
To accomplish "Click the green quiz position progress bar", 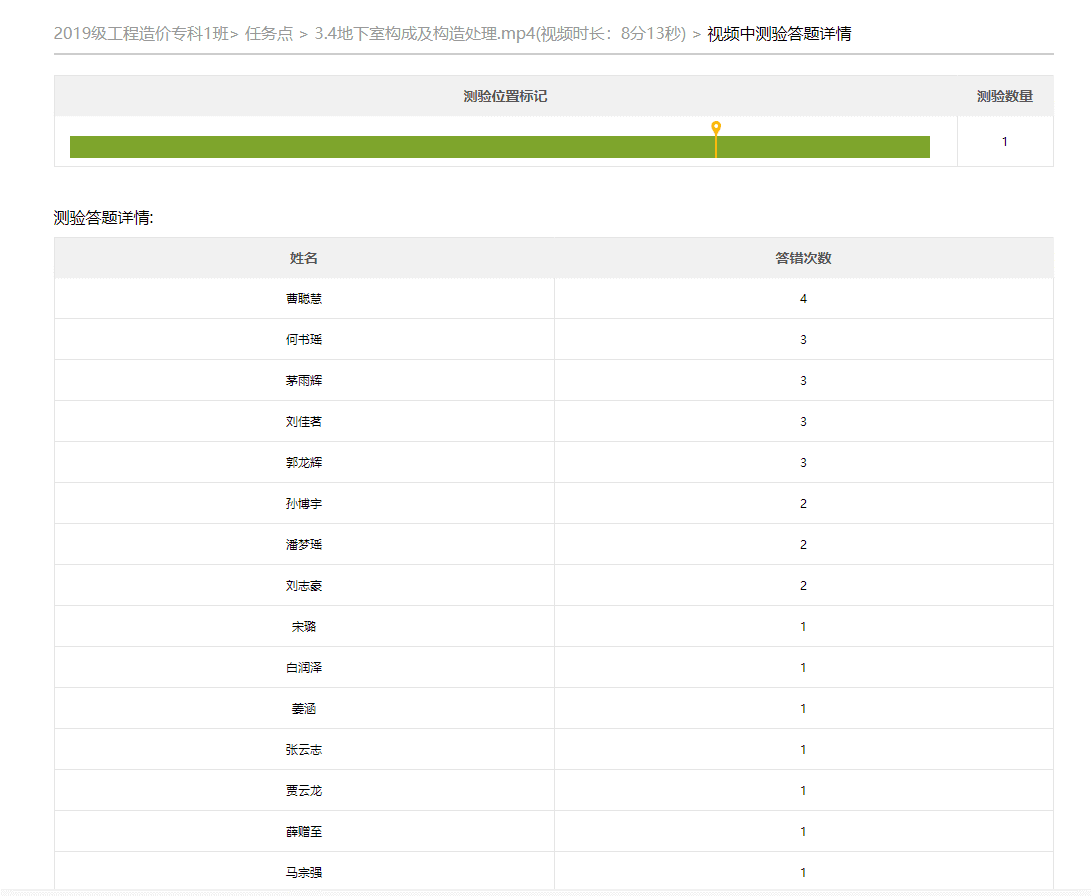I will [x=400, y=147].
